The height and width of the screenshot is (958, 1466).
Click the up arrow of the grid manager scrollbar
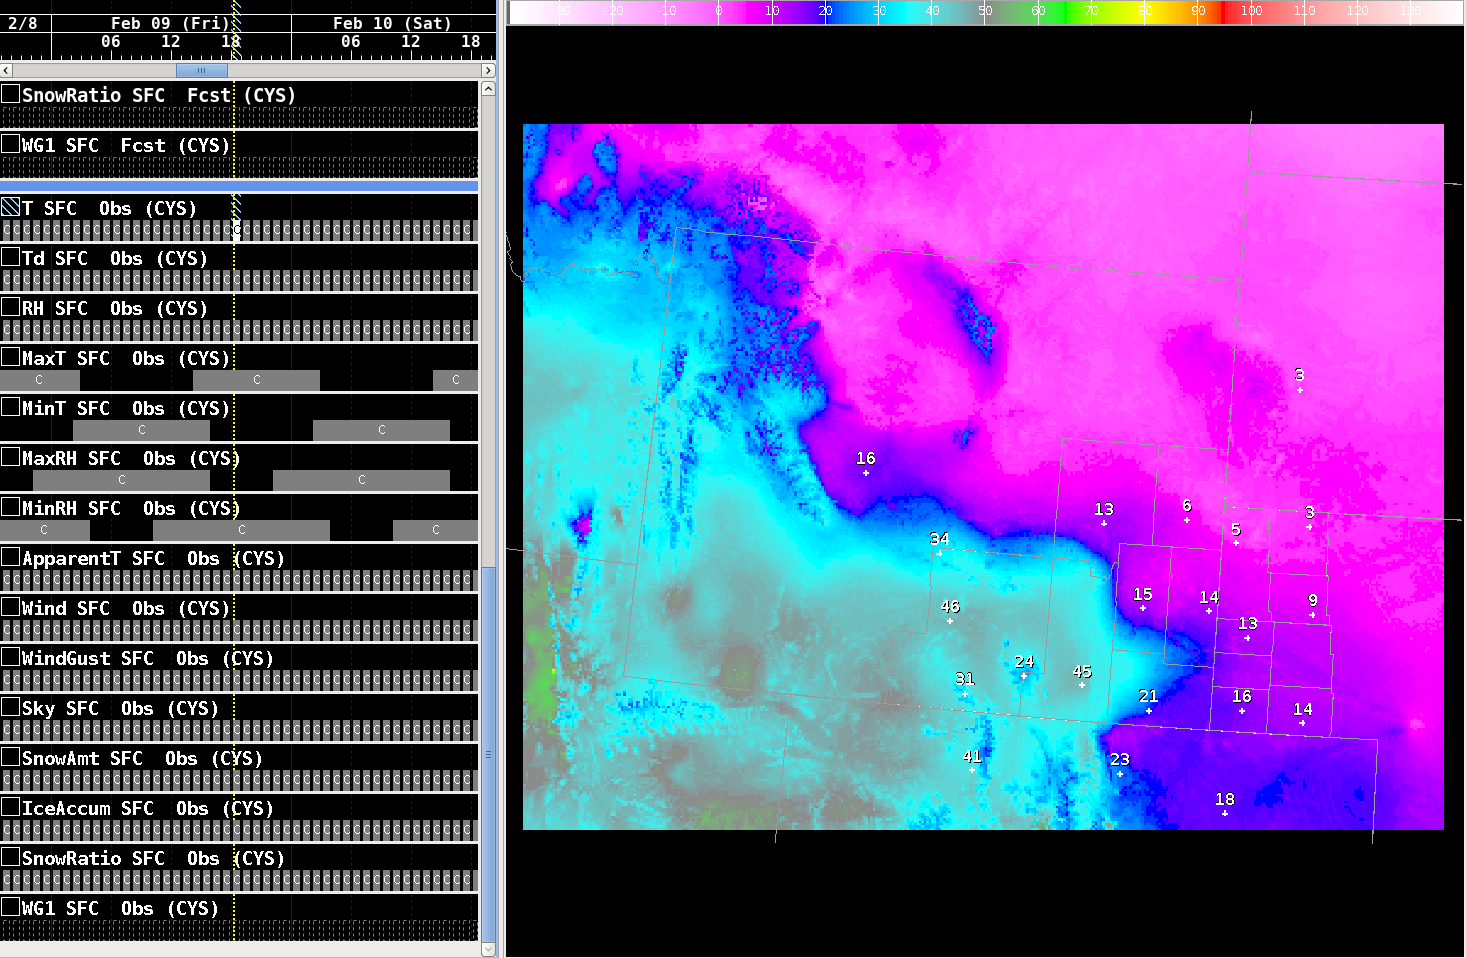(488, 89)
